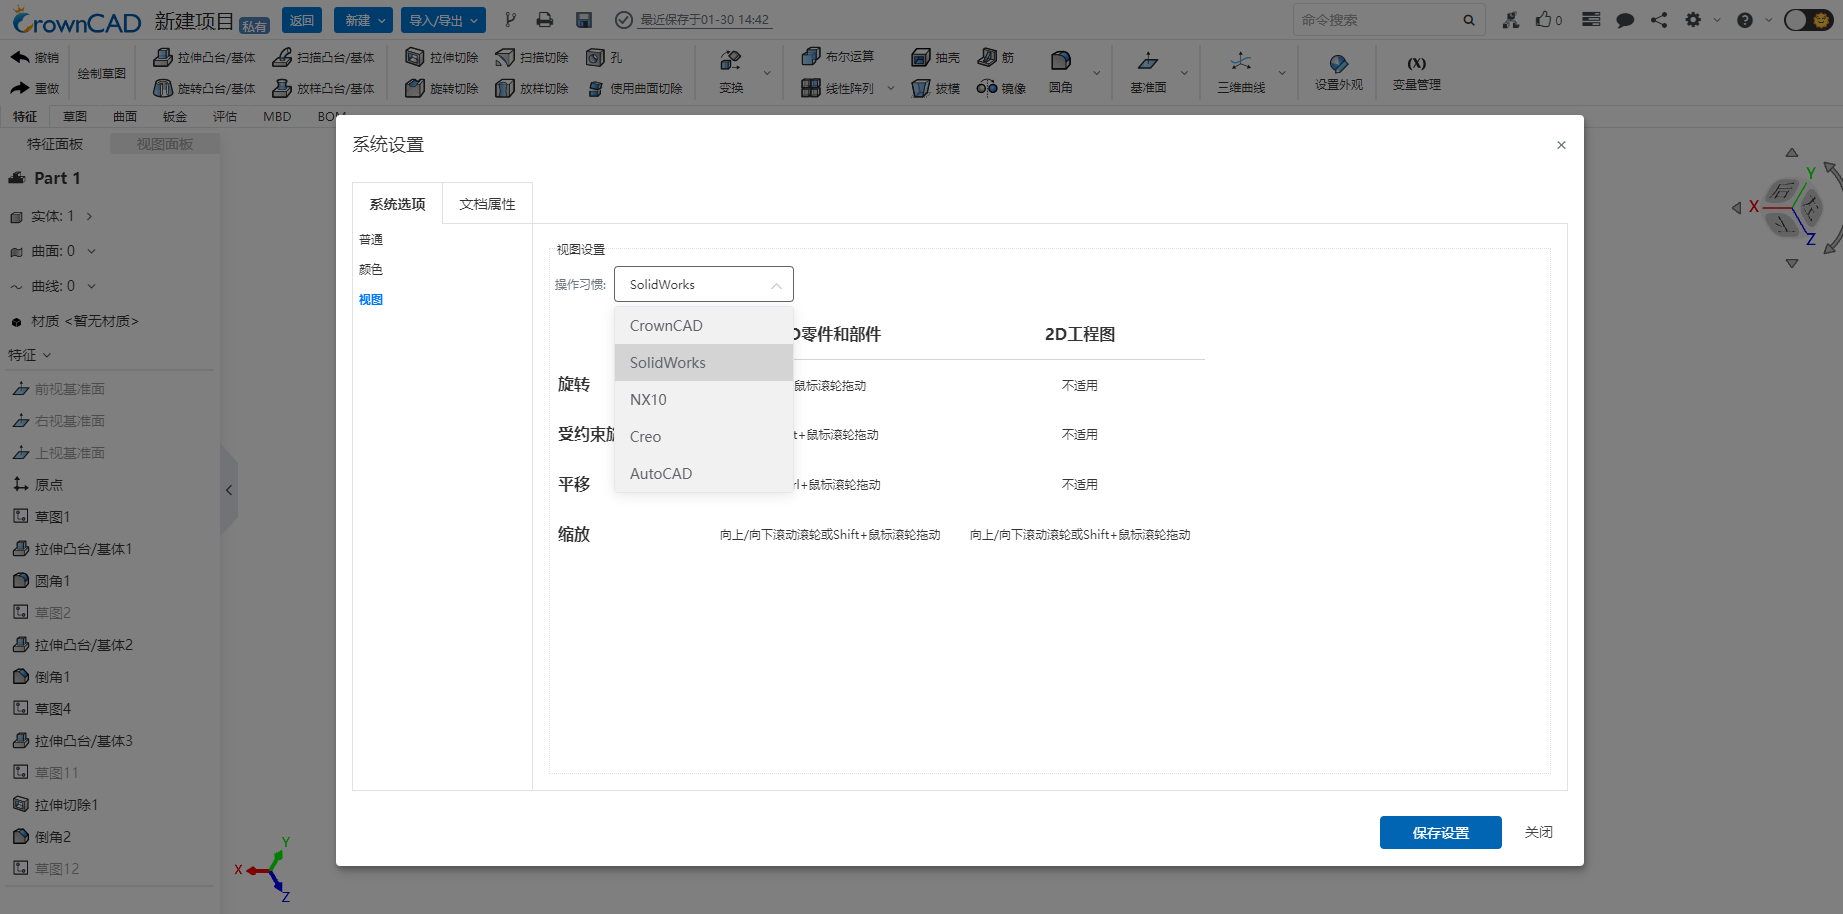This screenshot has width=1843, height=914.
Task: Click the 变换 transform tool
Action: [731, 72]
